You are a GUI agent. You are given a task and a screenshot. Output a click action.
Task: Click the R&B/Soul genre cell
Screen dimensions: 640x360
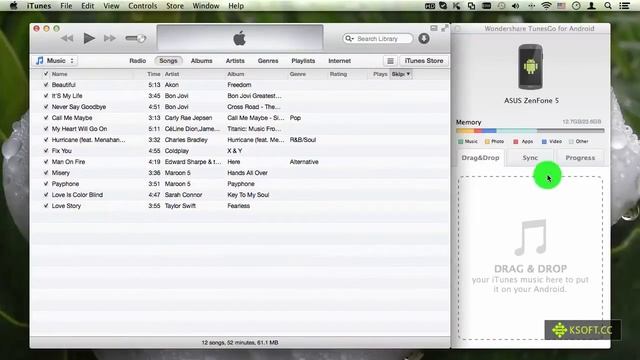(302, 140)
